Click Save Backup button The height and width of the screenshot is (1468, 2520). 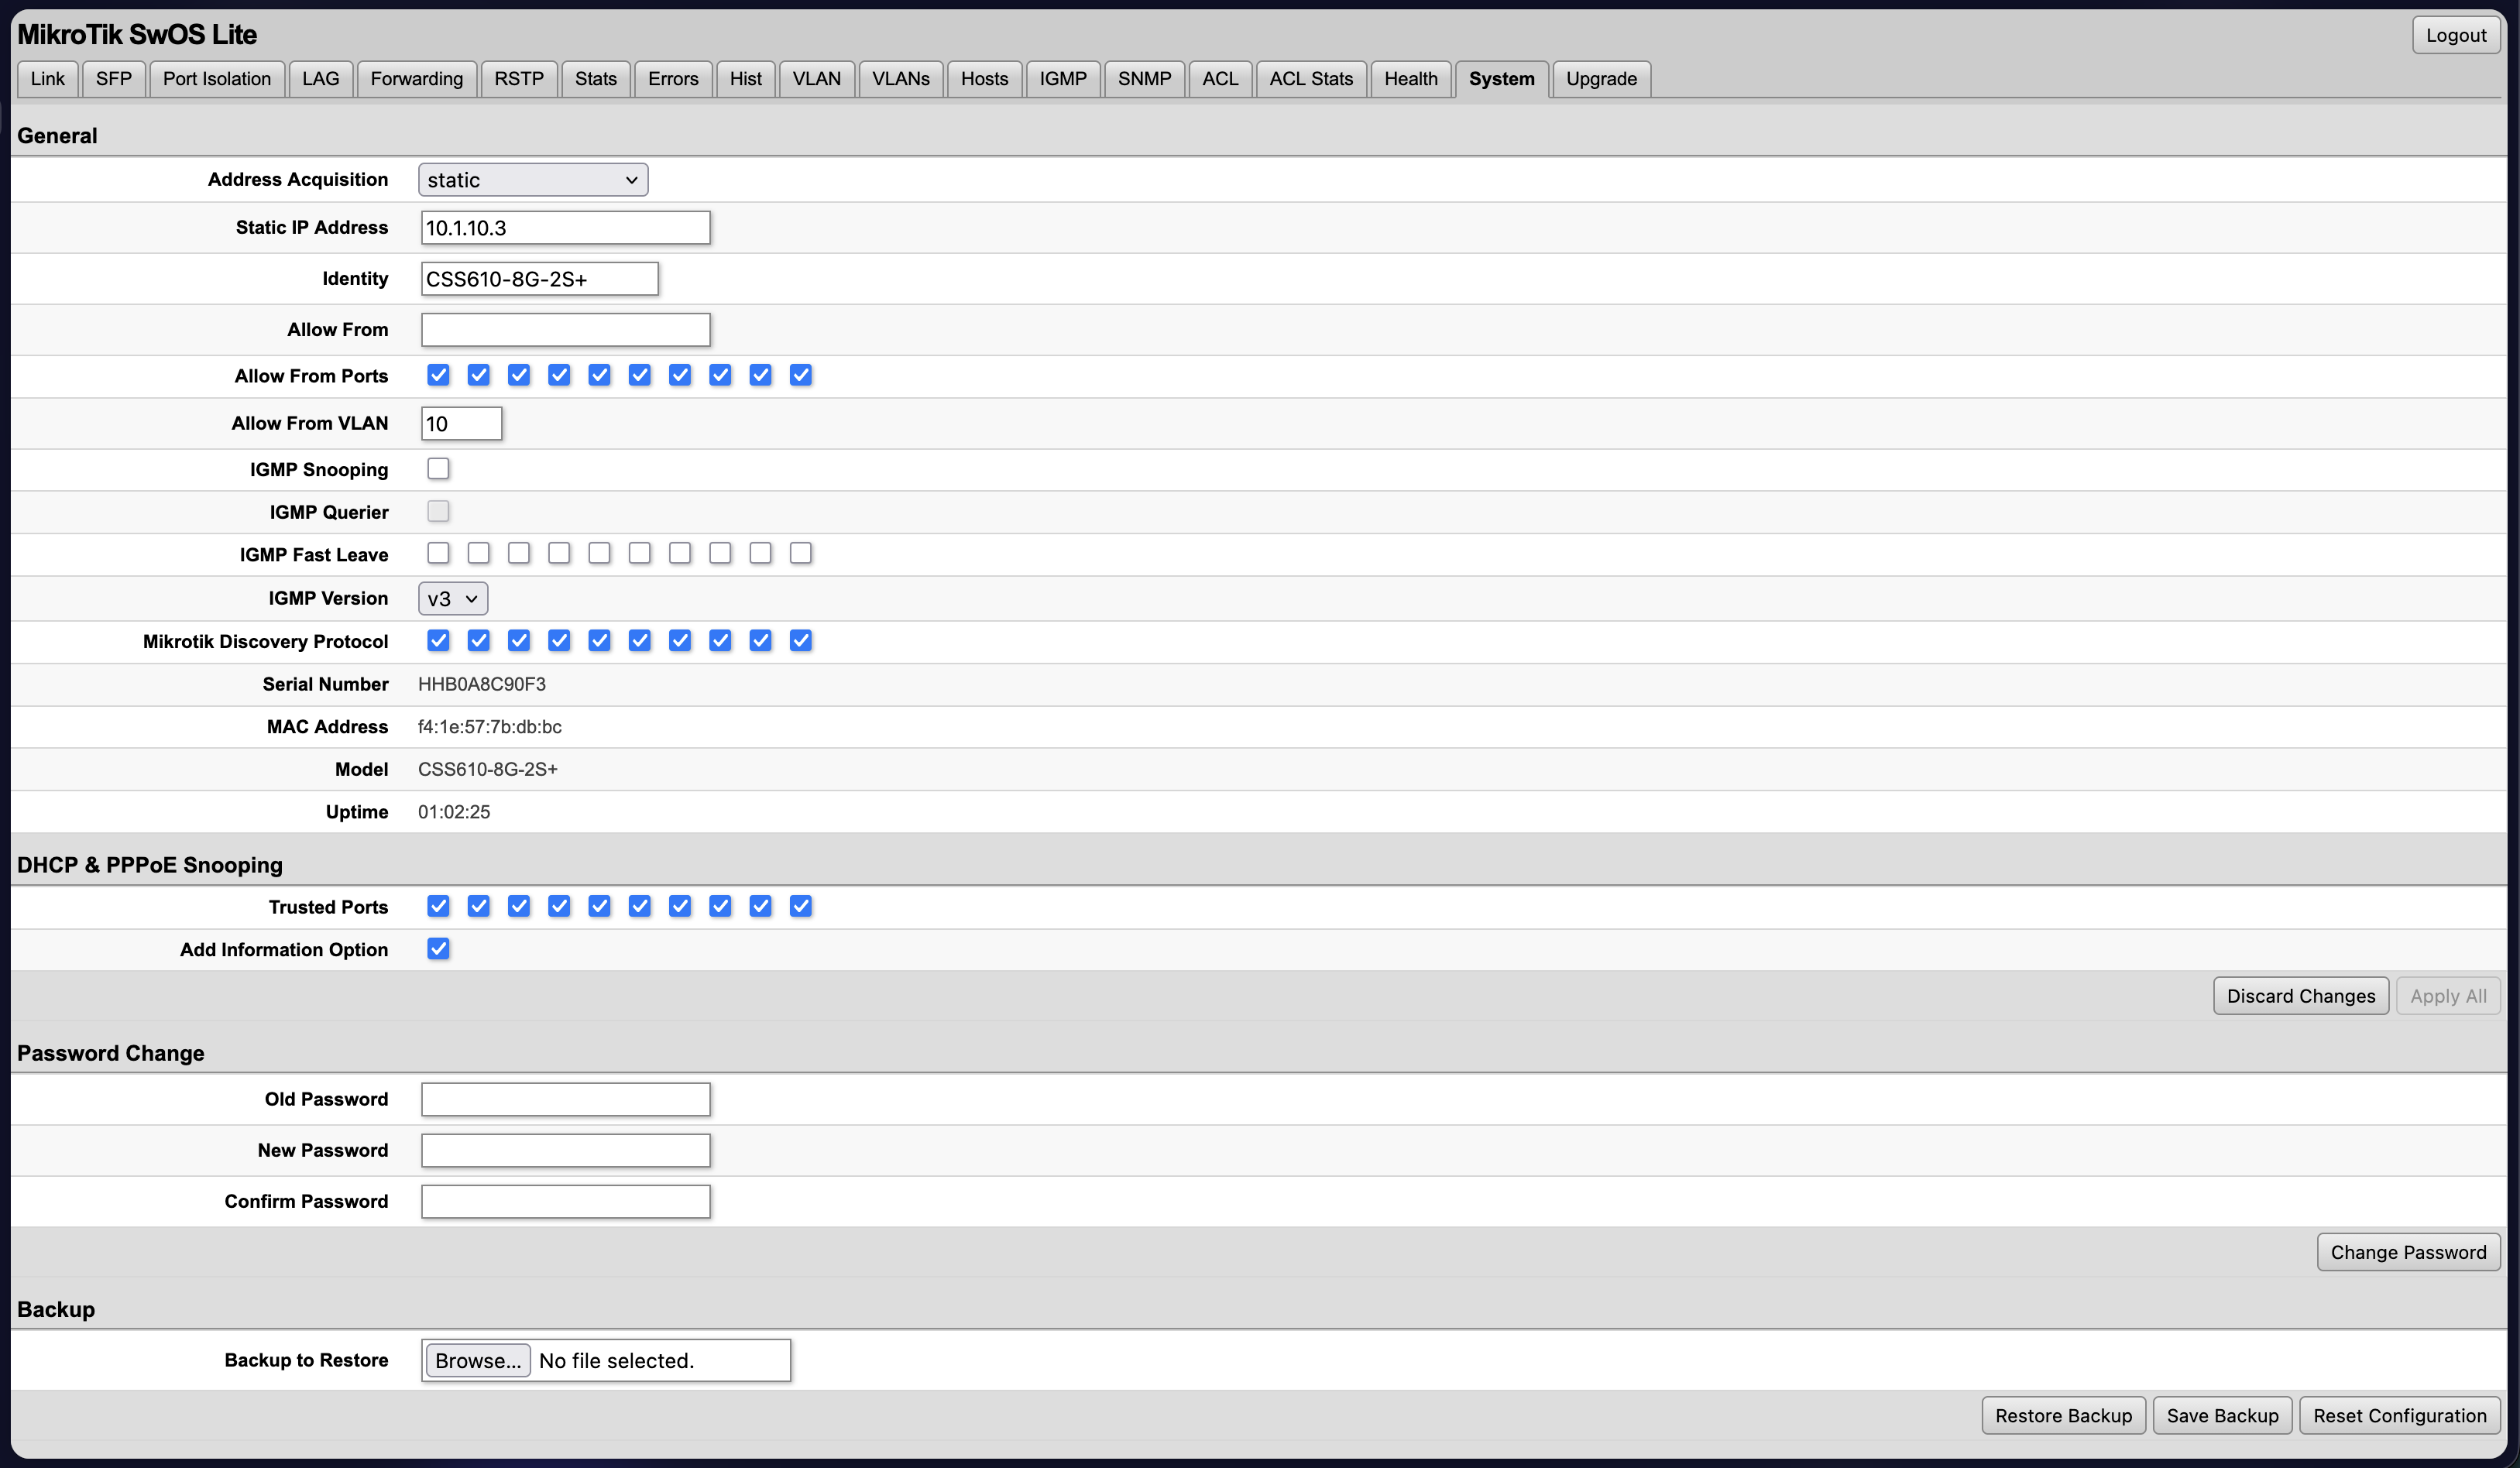tap(2222, 1415)
